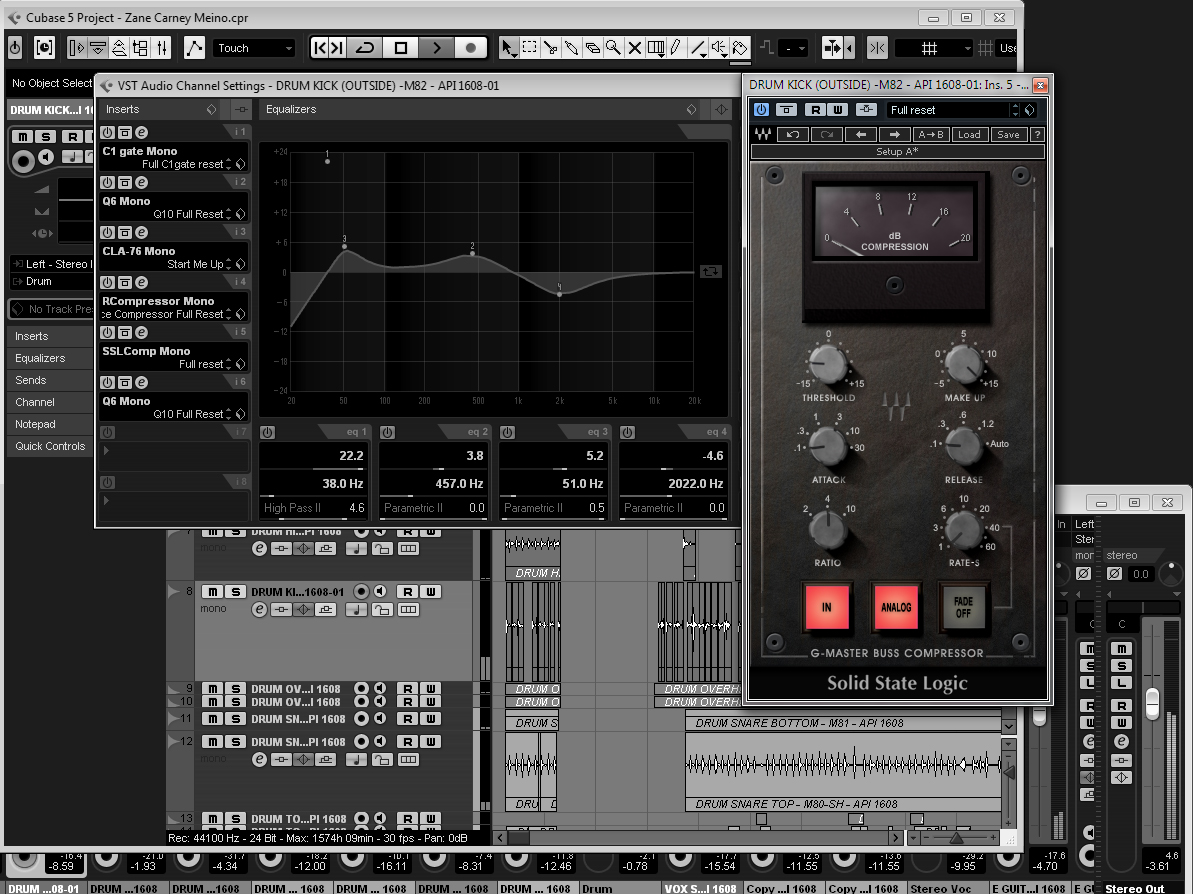Enable or disable EQ band 3
The height and width of the screenshot is (894, 1193).
tap(508, 432)
